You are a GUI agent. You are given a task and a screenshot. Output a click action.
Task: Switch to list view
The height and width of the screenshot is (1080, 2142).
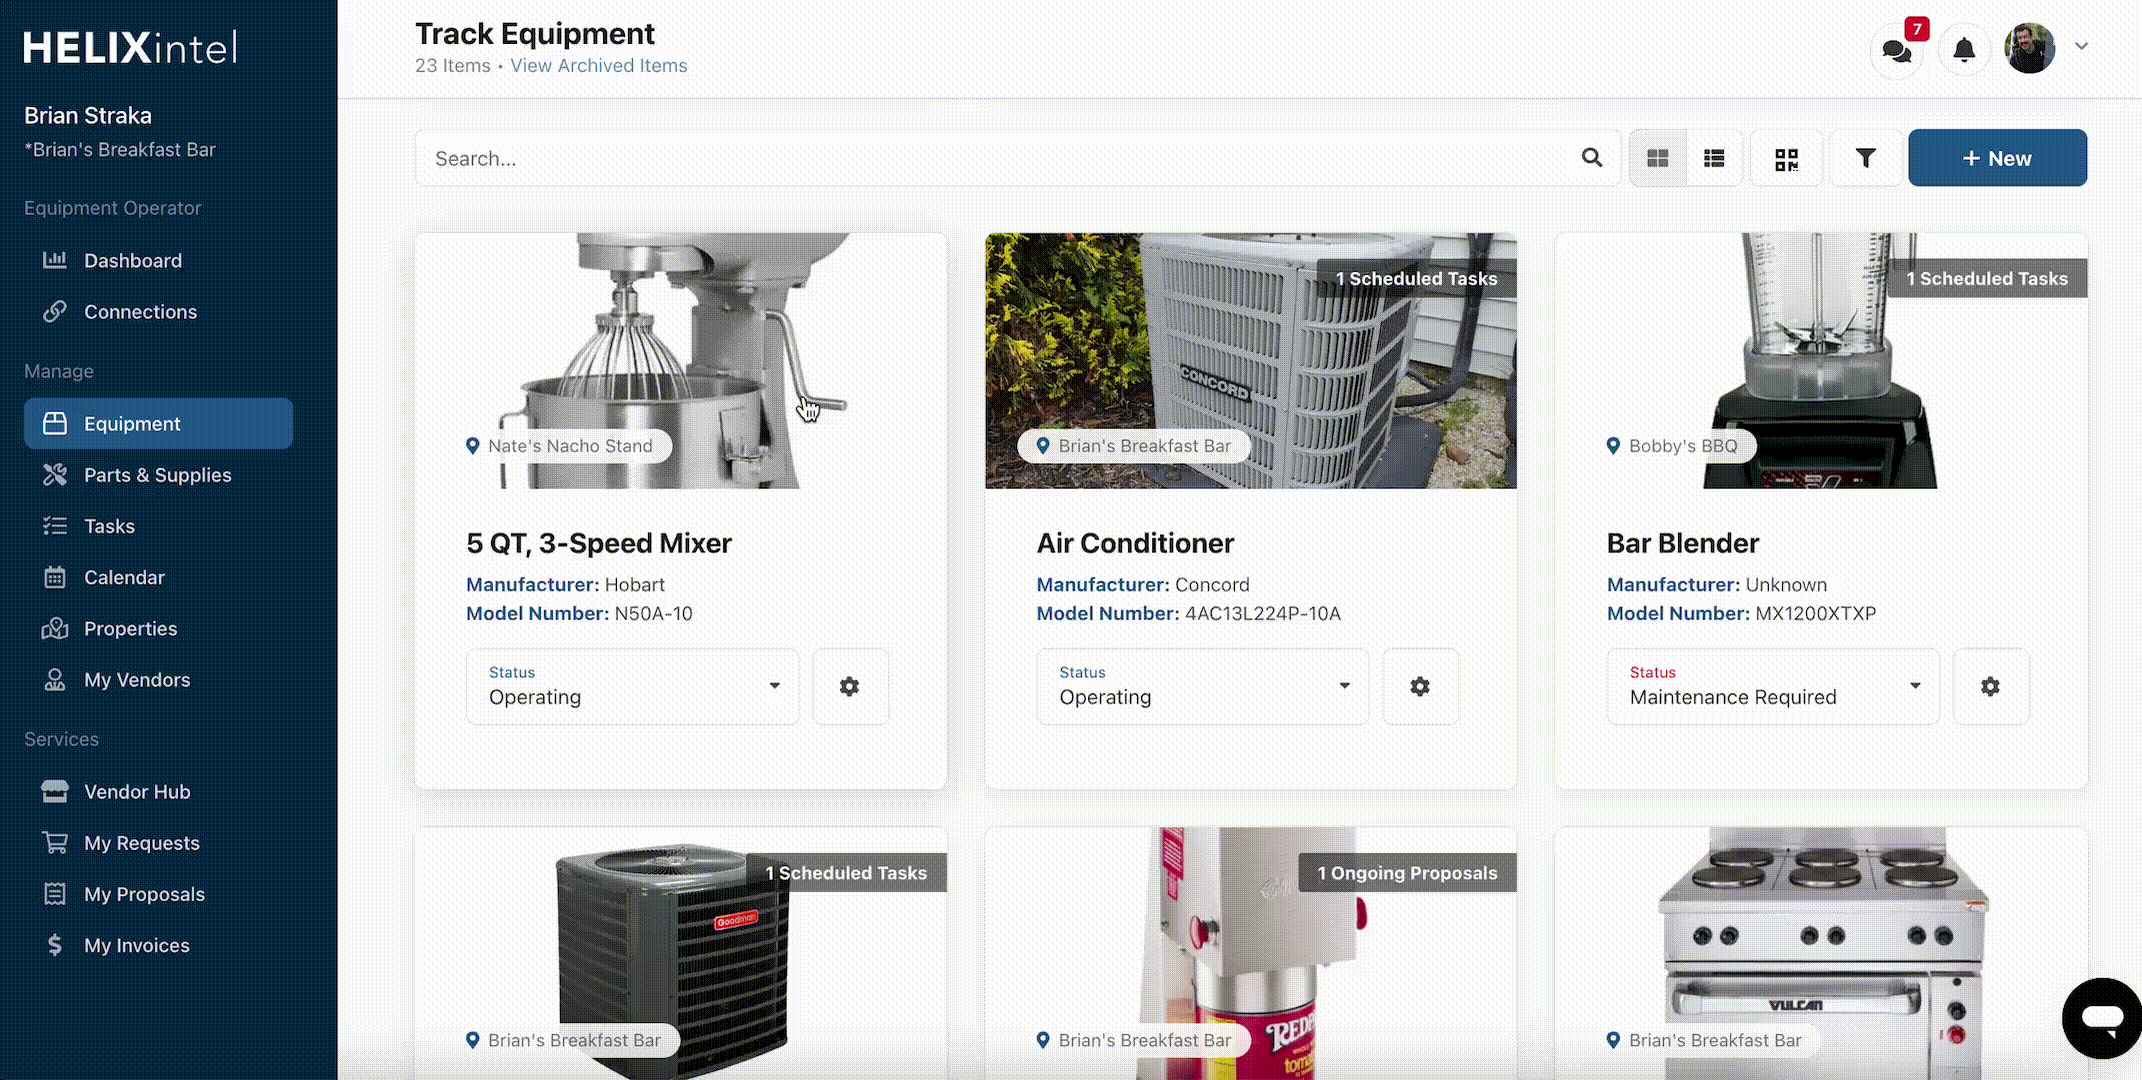1714,158
